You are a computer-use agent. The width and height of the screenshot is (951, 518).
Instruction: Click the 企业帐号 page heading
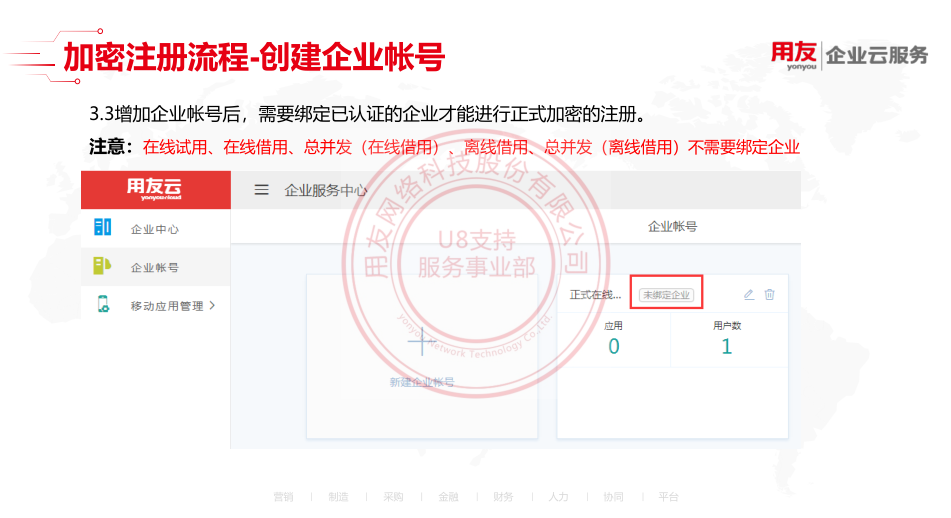click(673, 226)
